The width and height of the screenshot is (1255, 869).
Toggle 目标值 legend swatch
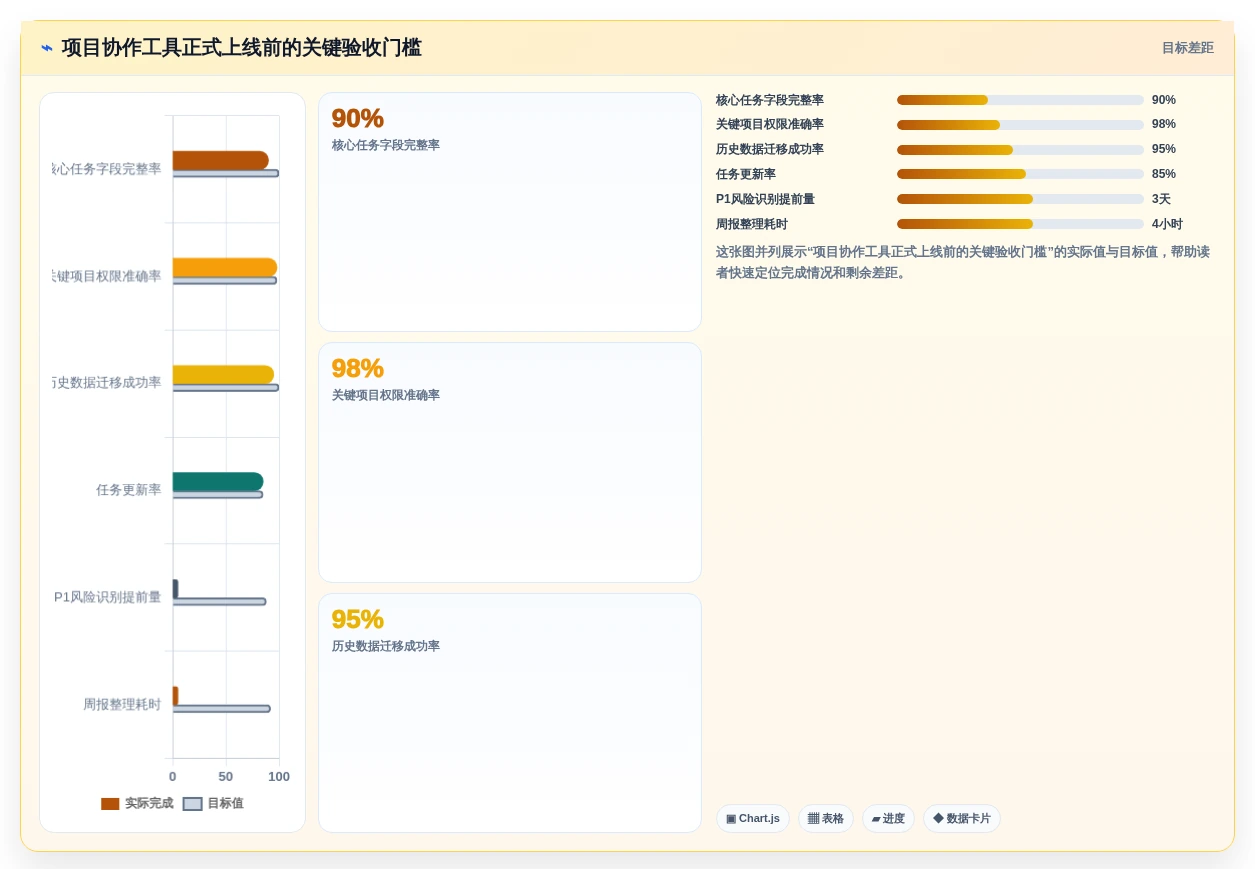click(x=193, y=804)
